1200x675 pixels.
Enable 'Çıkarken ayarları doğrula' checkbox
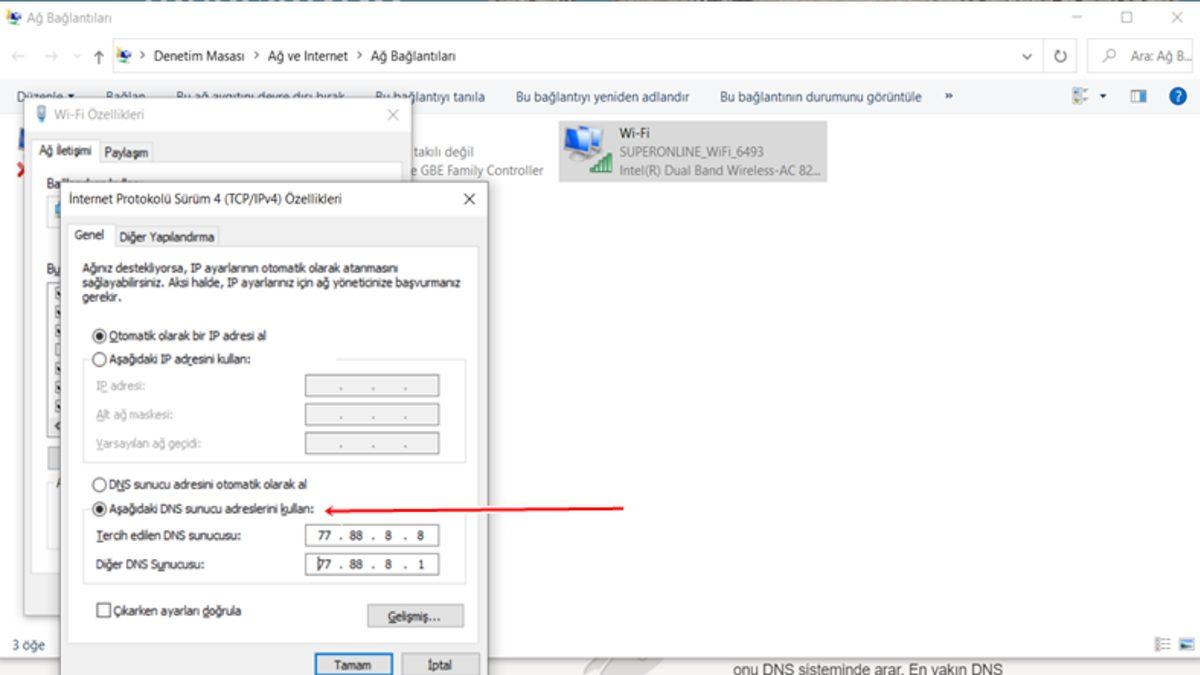click(x=103, y=610)
